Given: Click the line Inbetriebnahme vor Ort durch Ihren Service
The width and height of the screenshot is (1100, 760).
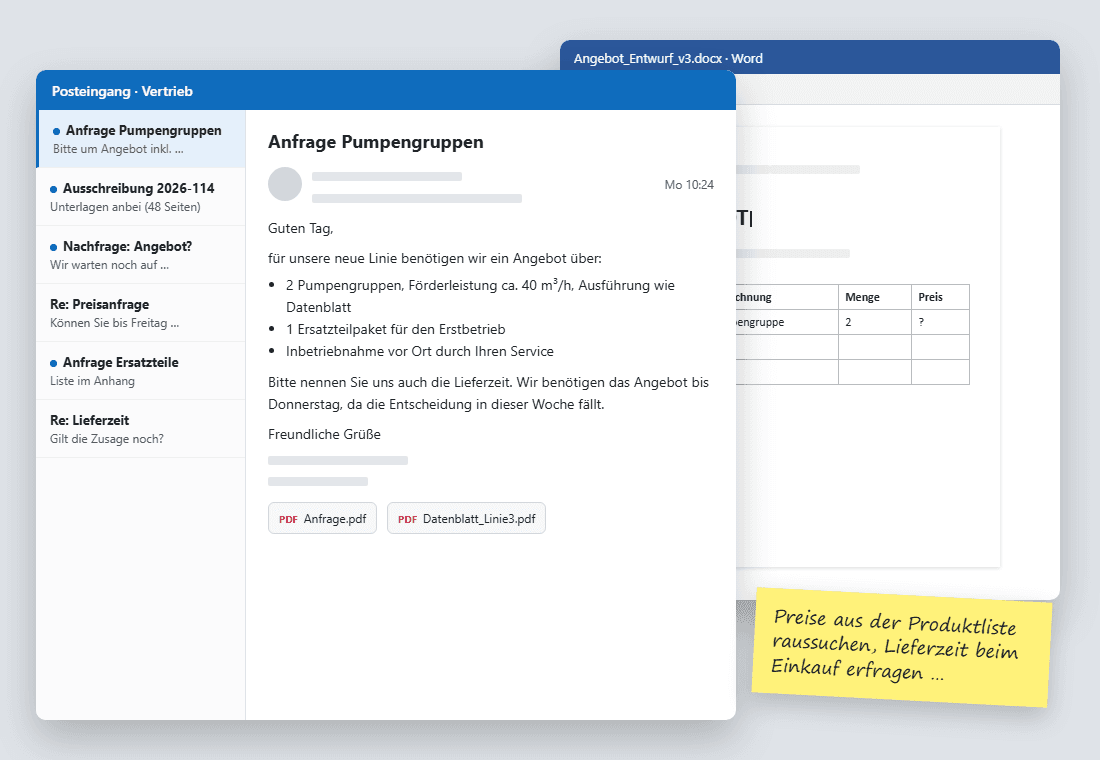Looking at the screenshot, I should click(420, 352).
